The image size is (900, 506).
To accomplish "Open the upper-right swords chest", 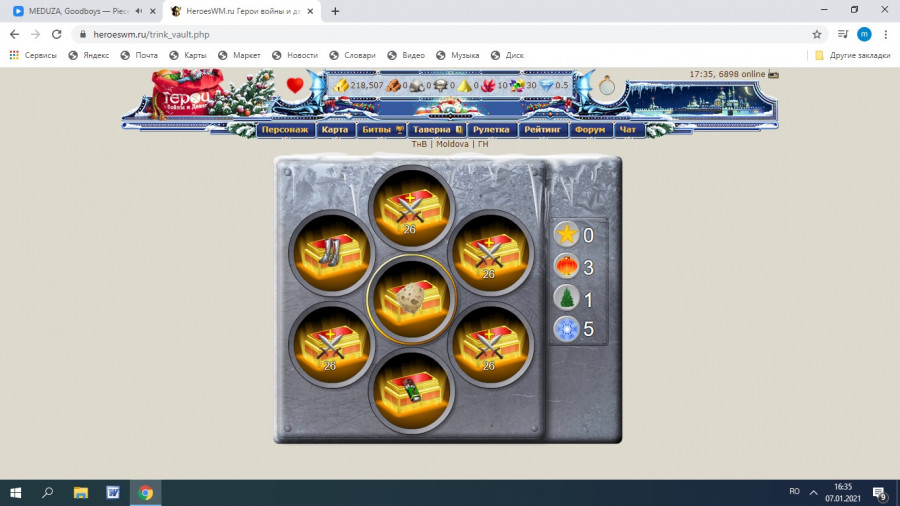I will click(x=491, y=253).
